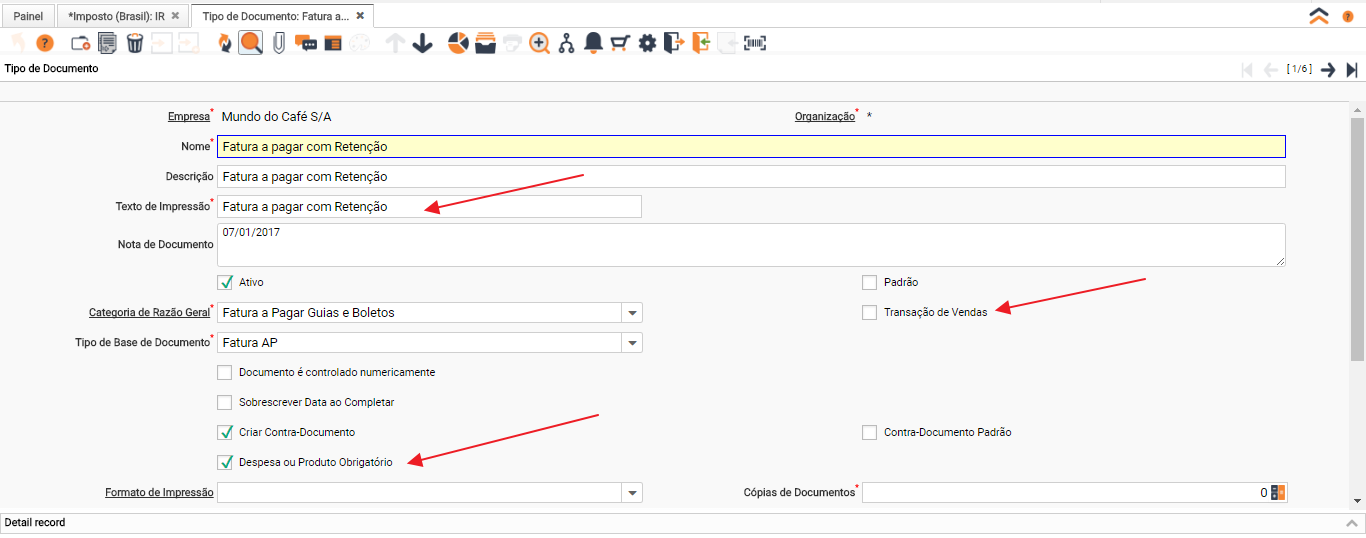This screenshot has height=538, width=1366.
Task: Collapse header with top-right double chevron
Action: tap(1319, 16)
